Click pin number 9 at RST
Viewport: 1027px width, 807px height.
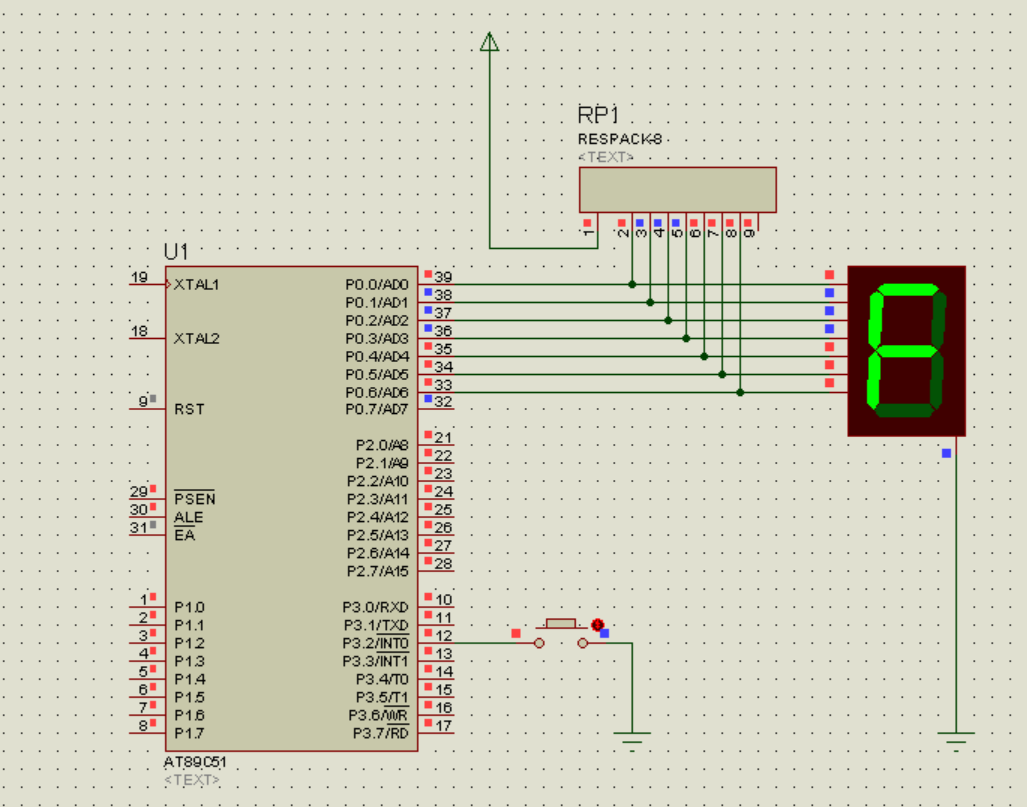click(143, 402)
